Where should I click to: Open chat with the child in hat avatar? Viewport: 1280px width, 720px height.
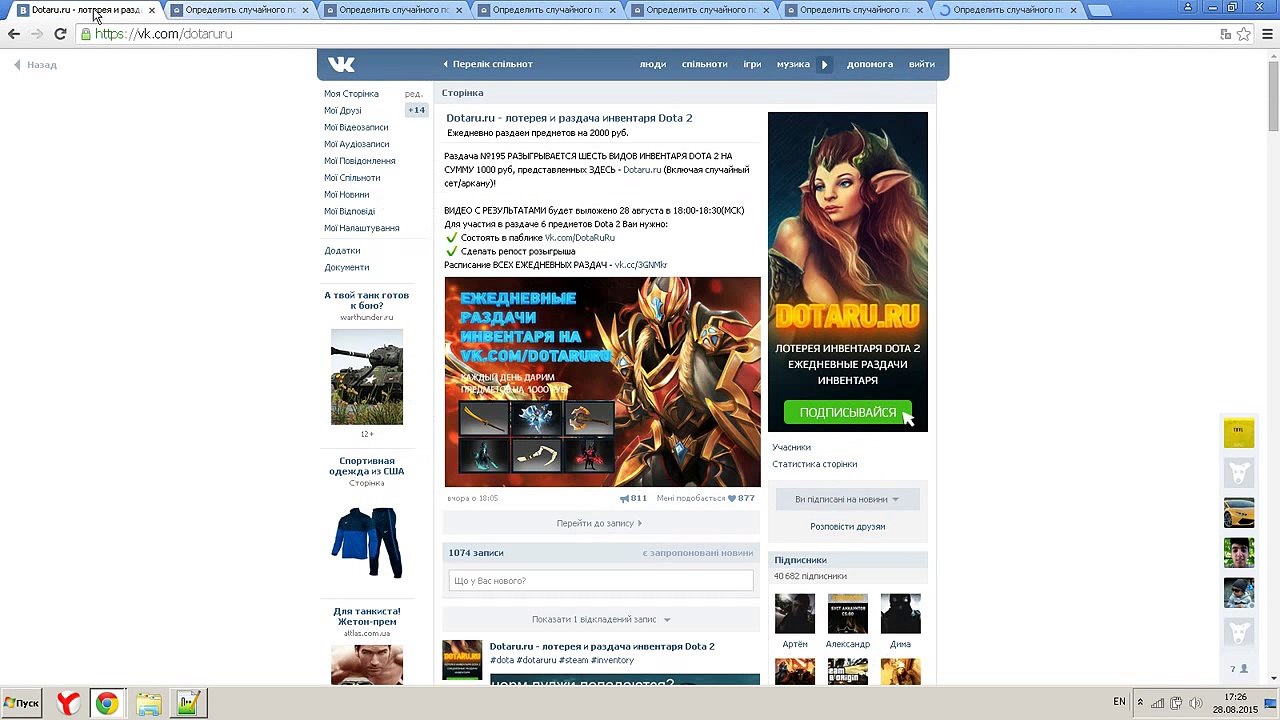point(1239,593)
